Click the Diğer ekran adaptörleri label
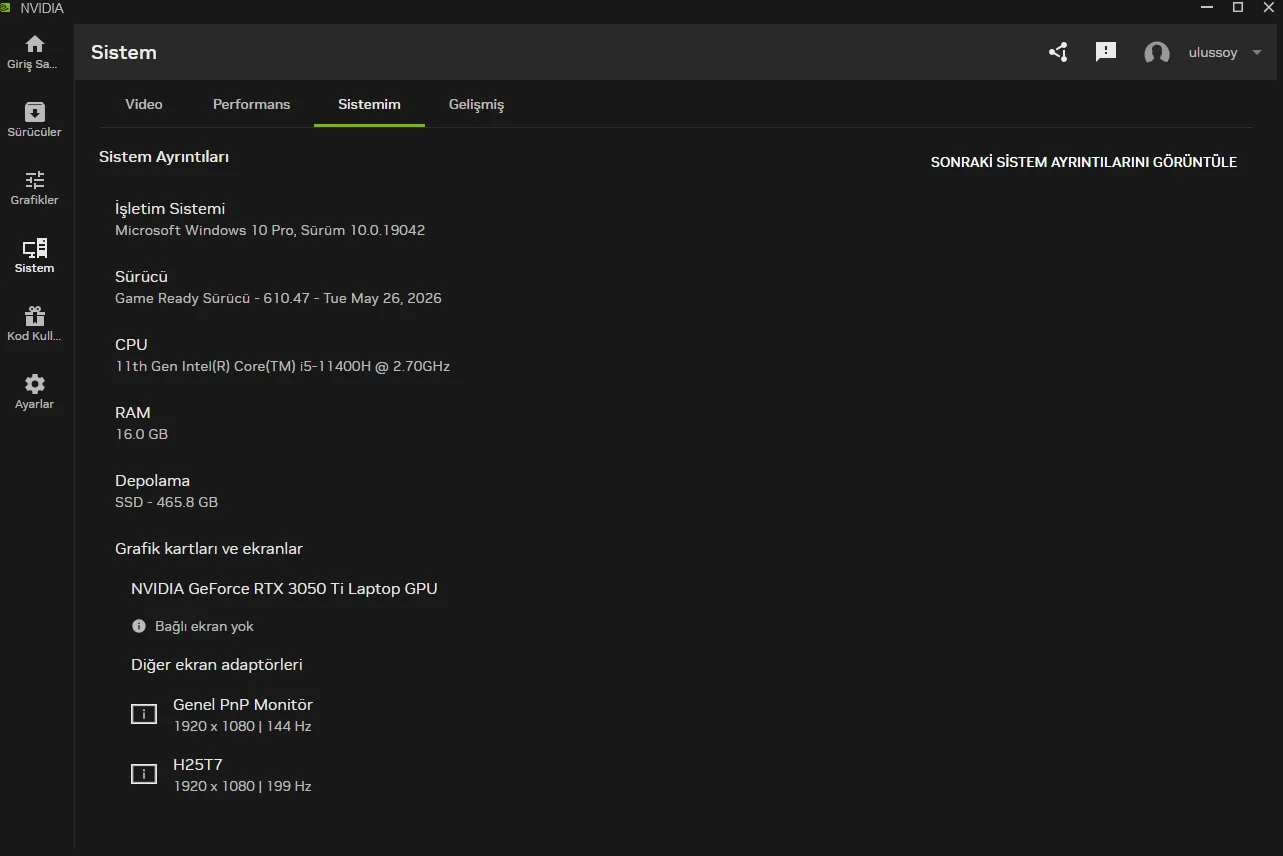Viewport: 1283px width, 856px height. [x=217, y=664]
